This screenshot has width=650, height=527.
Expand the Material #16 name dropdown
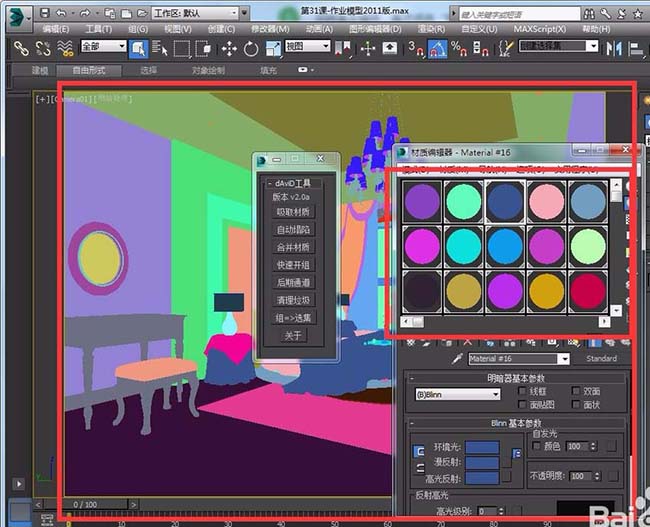click(563, 359)
